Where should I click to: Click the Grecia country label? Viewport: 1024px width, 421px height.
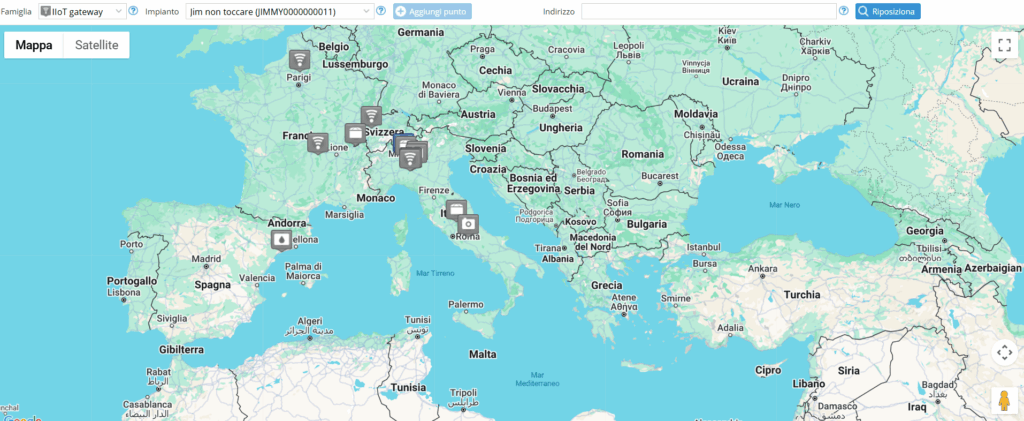607,285
